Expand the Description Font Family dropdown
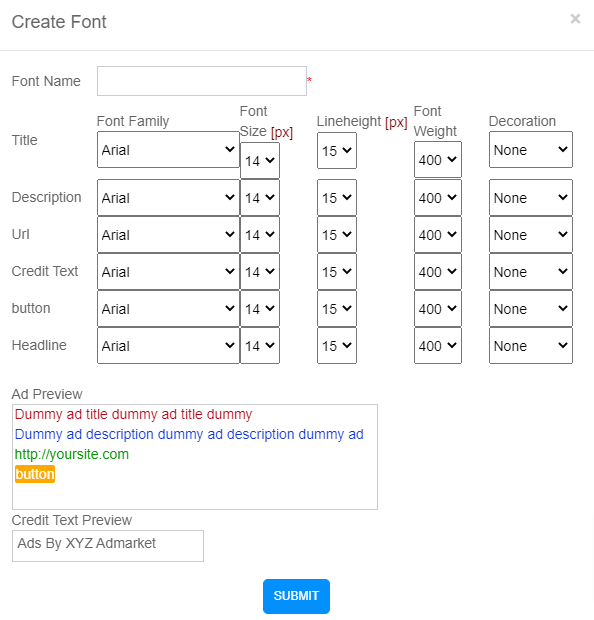 point(168,198)
